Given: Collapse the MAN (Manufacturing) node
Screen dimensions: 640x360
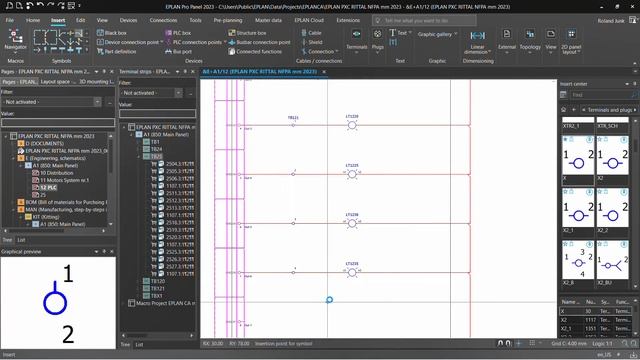Looking at the screenshot, I should [x=13, y=210].
